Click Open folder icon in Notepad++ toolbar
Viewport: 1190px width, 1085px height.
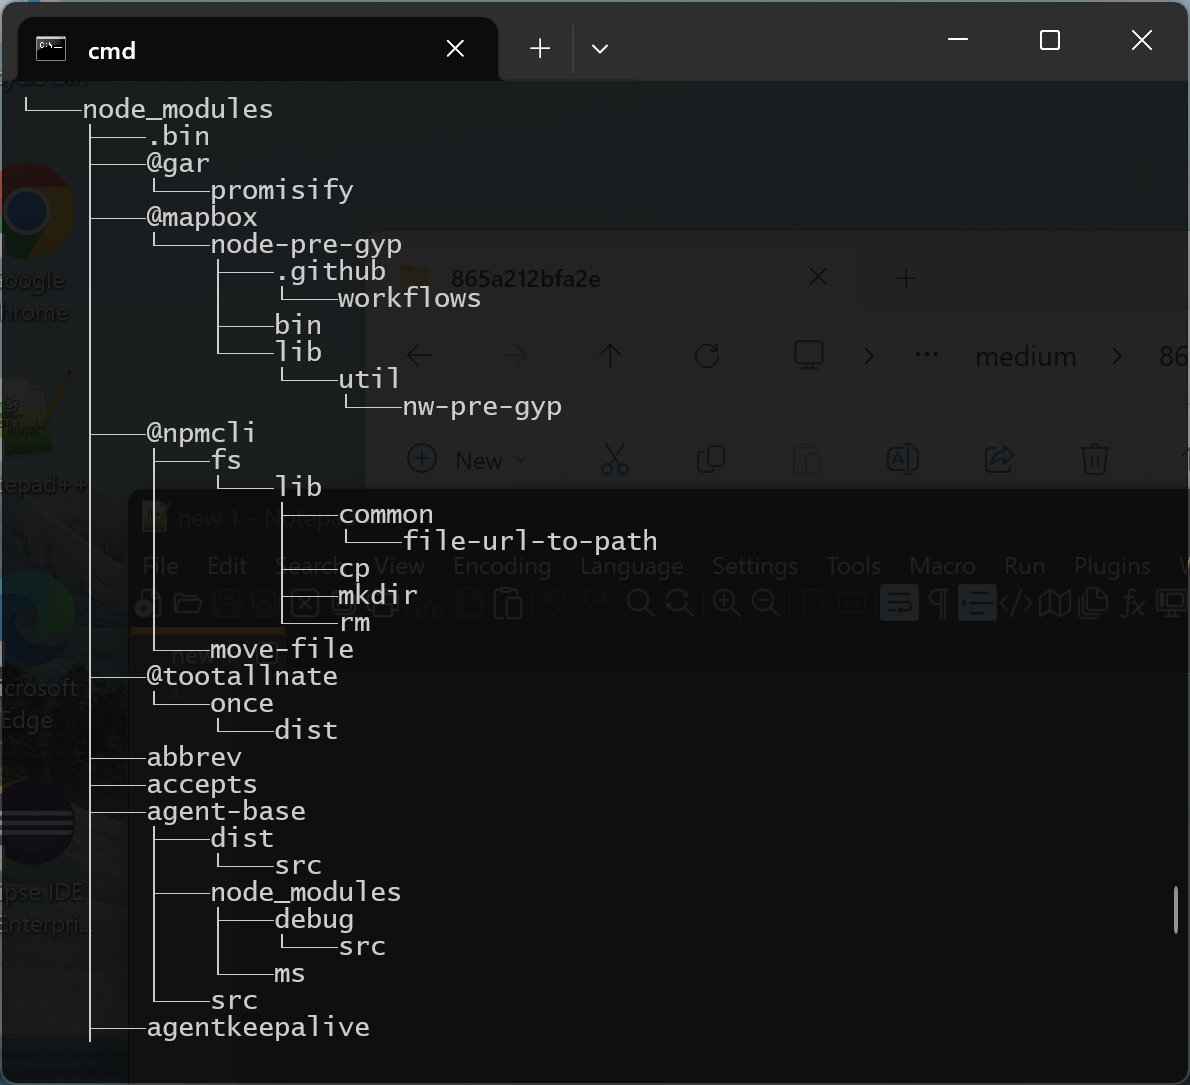(x=187, y=604)
